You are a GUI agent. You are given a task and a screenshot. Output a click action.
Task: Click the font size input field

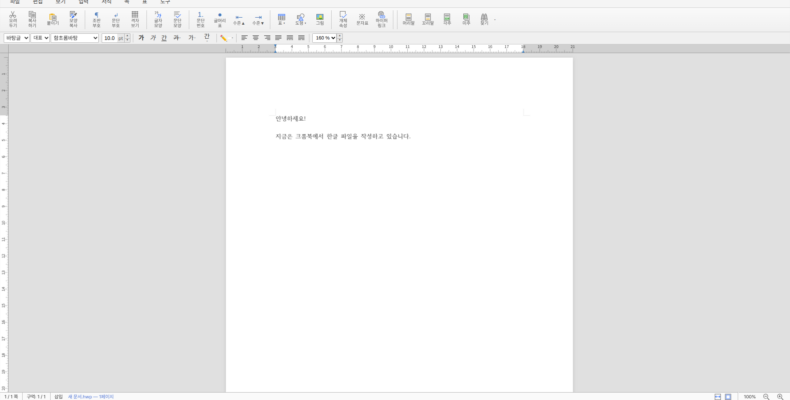[110, 38]
